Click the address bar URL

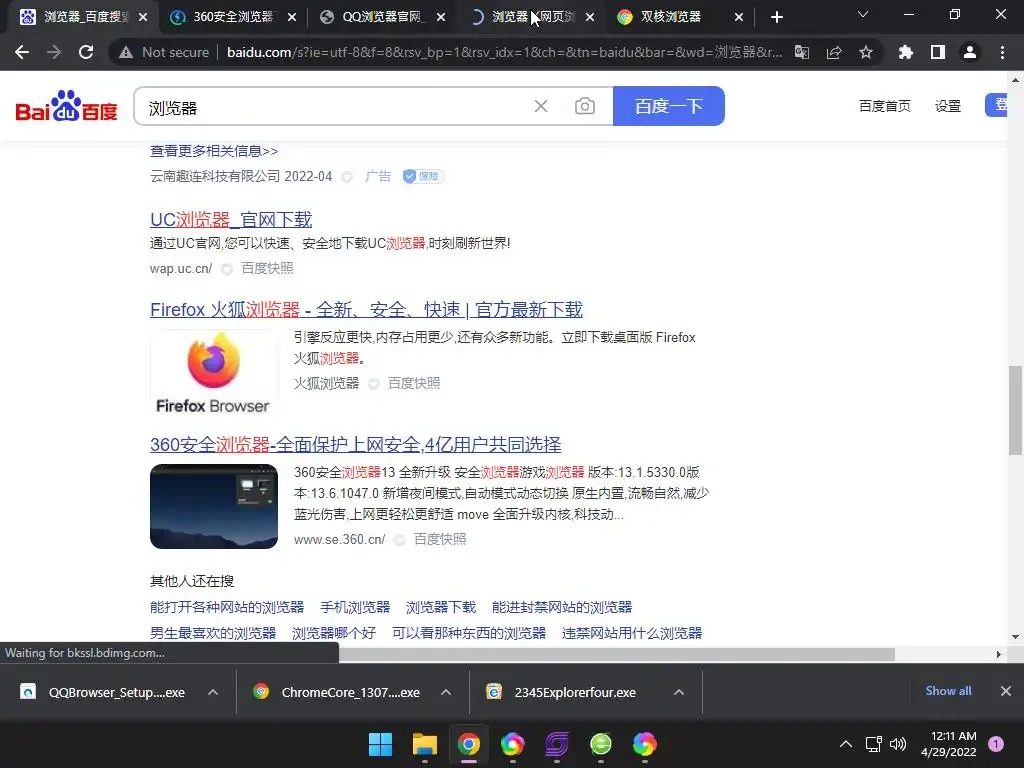[504, 52]
